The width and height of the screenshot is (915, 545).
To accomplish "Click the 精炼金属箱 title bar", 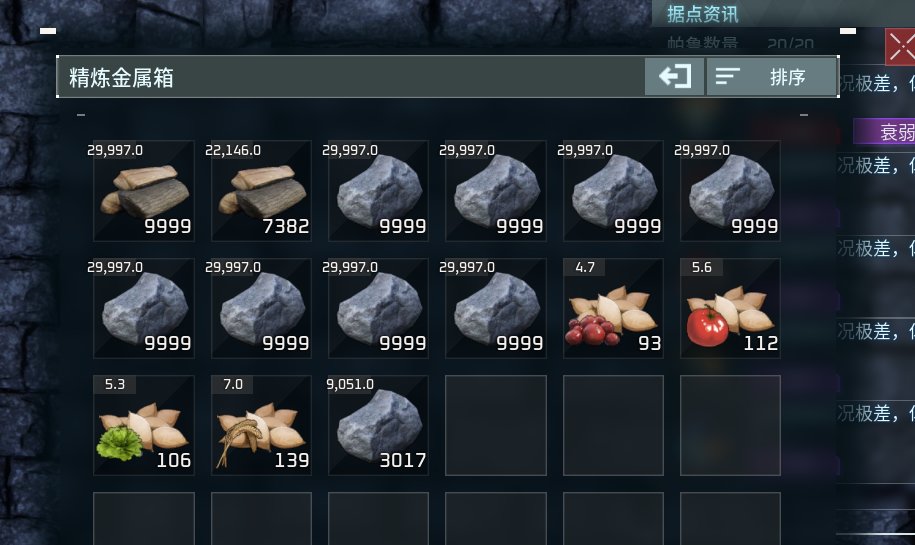I will click(350, 76).
